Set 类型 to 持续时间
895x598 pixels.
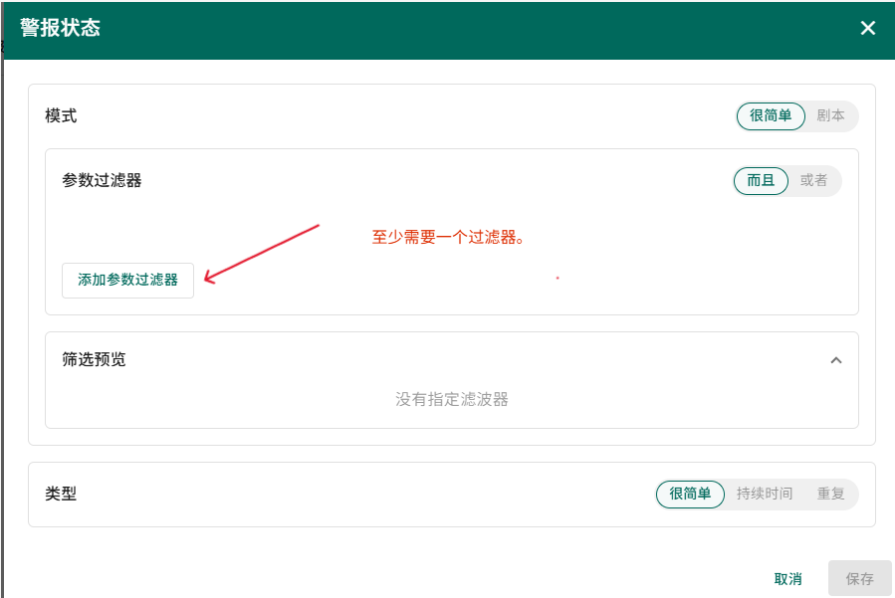click(764, 494)
